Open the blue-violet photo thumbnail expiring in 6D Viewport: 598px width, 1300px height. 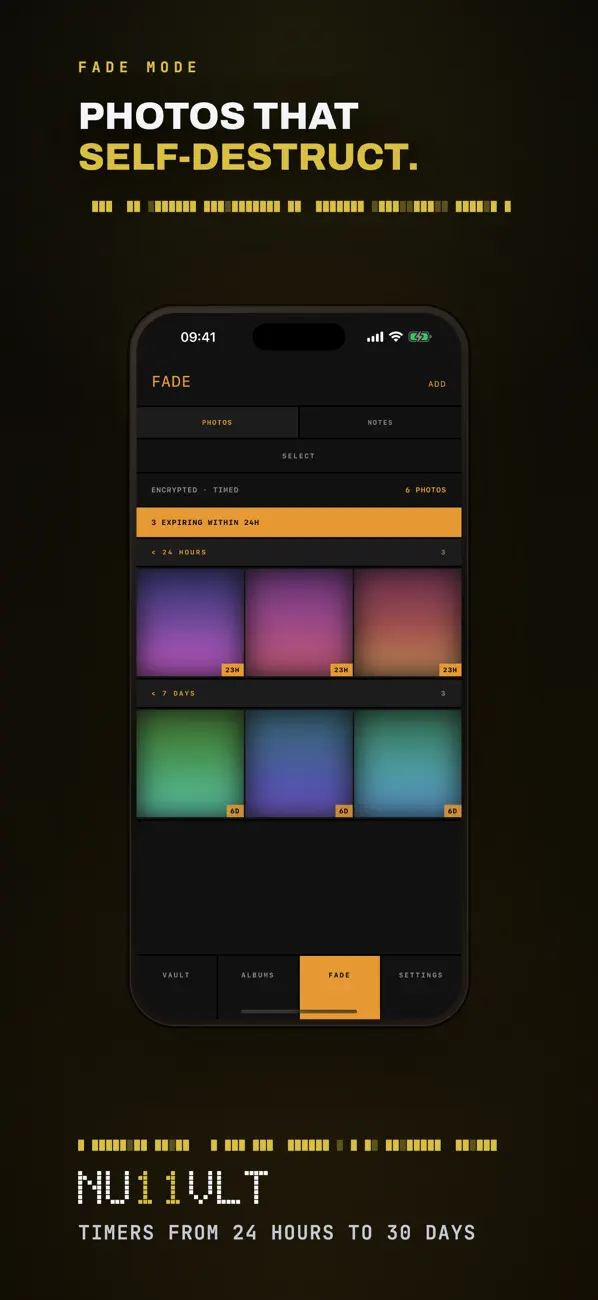299,764
